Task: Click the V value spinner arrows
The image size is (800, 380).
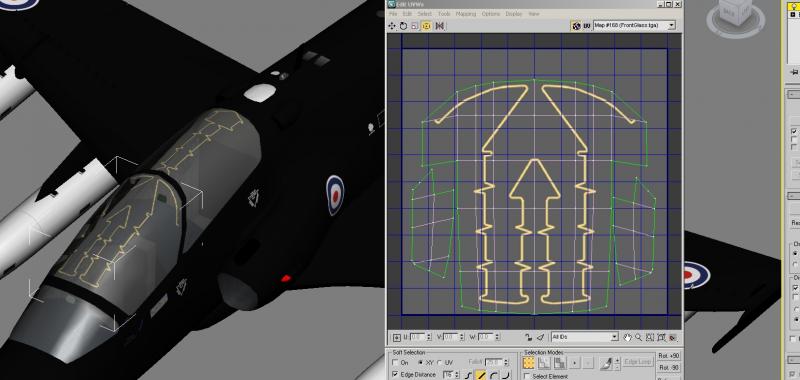Action: coord(462,337)
